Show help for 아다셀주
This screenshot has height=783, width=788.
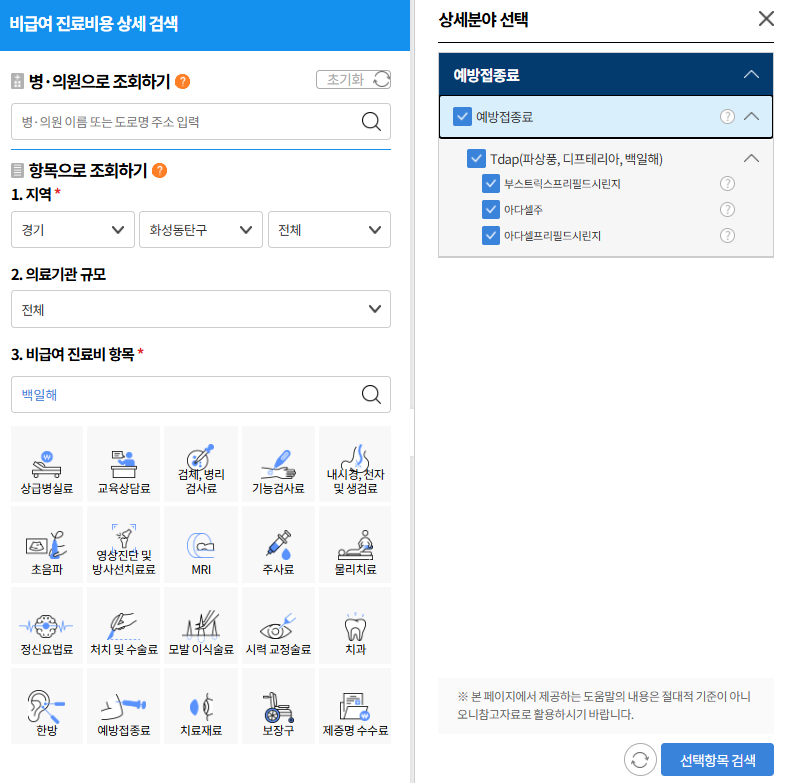click(x=727, y=210)
